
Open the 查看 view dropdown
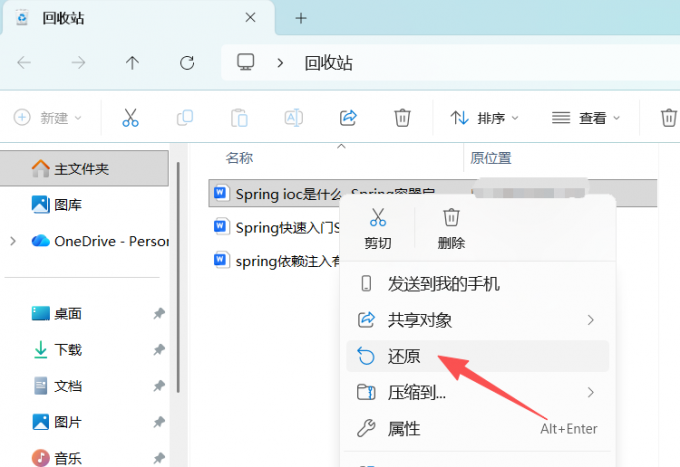[585, 118]
